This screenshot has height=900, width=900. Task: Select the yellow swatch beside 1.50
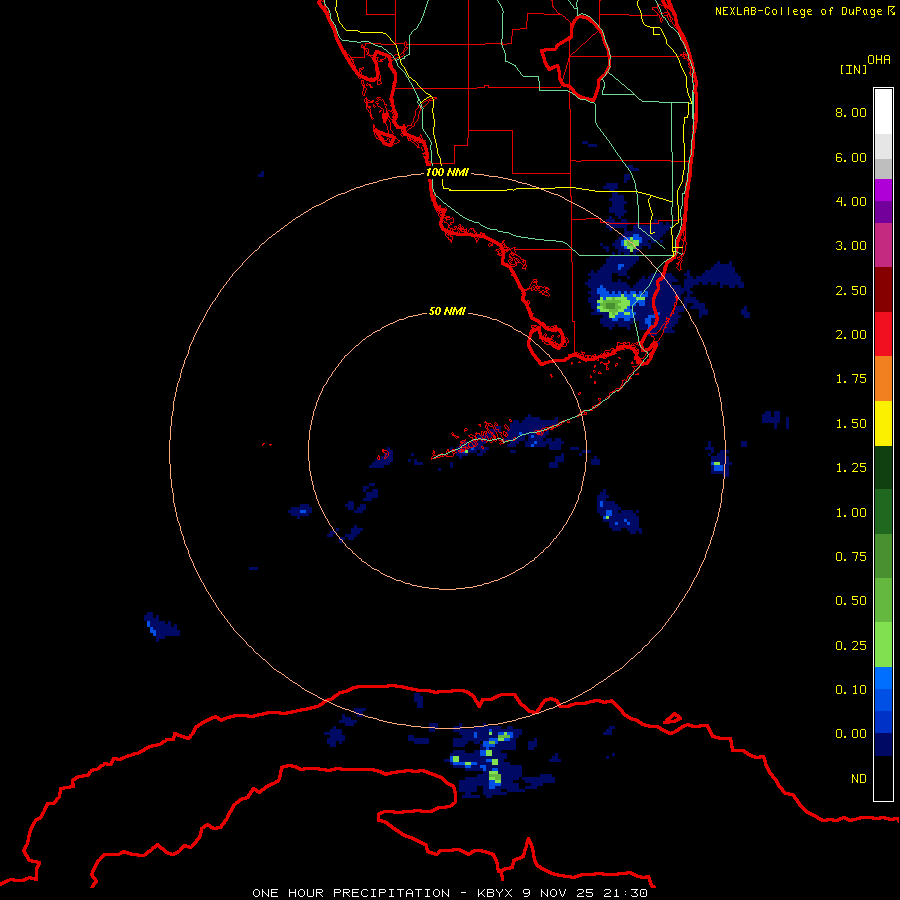tap(883, 423)
